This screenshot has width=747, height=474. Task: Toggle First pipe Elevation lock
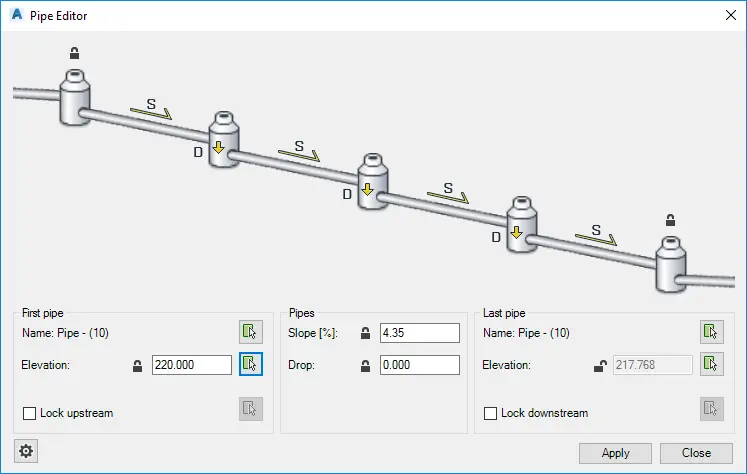(137, 365)
